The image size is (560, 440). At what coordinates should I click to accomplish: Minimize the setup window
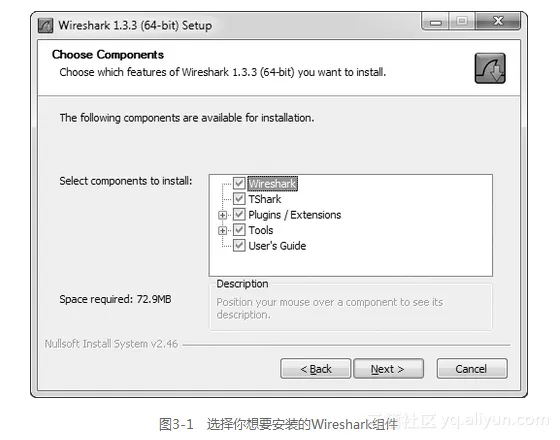pyautogui.click(x=435, y=22)
